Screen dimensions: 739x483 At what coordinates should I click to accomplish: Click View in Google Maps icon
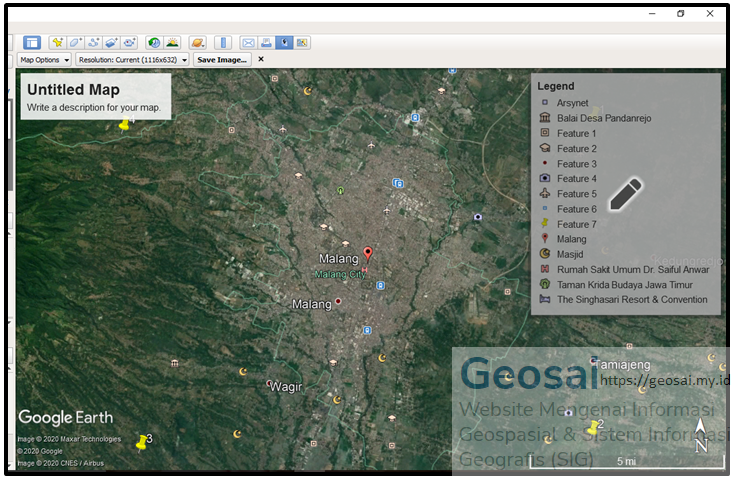click(x=302, y=43)
